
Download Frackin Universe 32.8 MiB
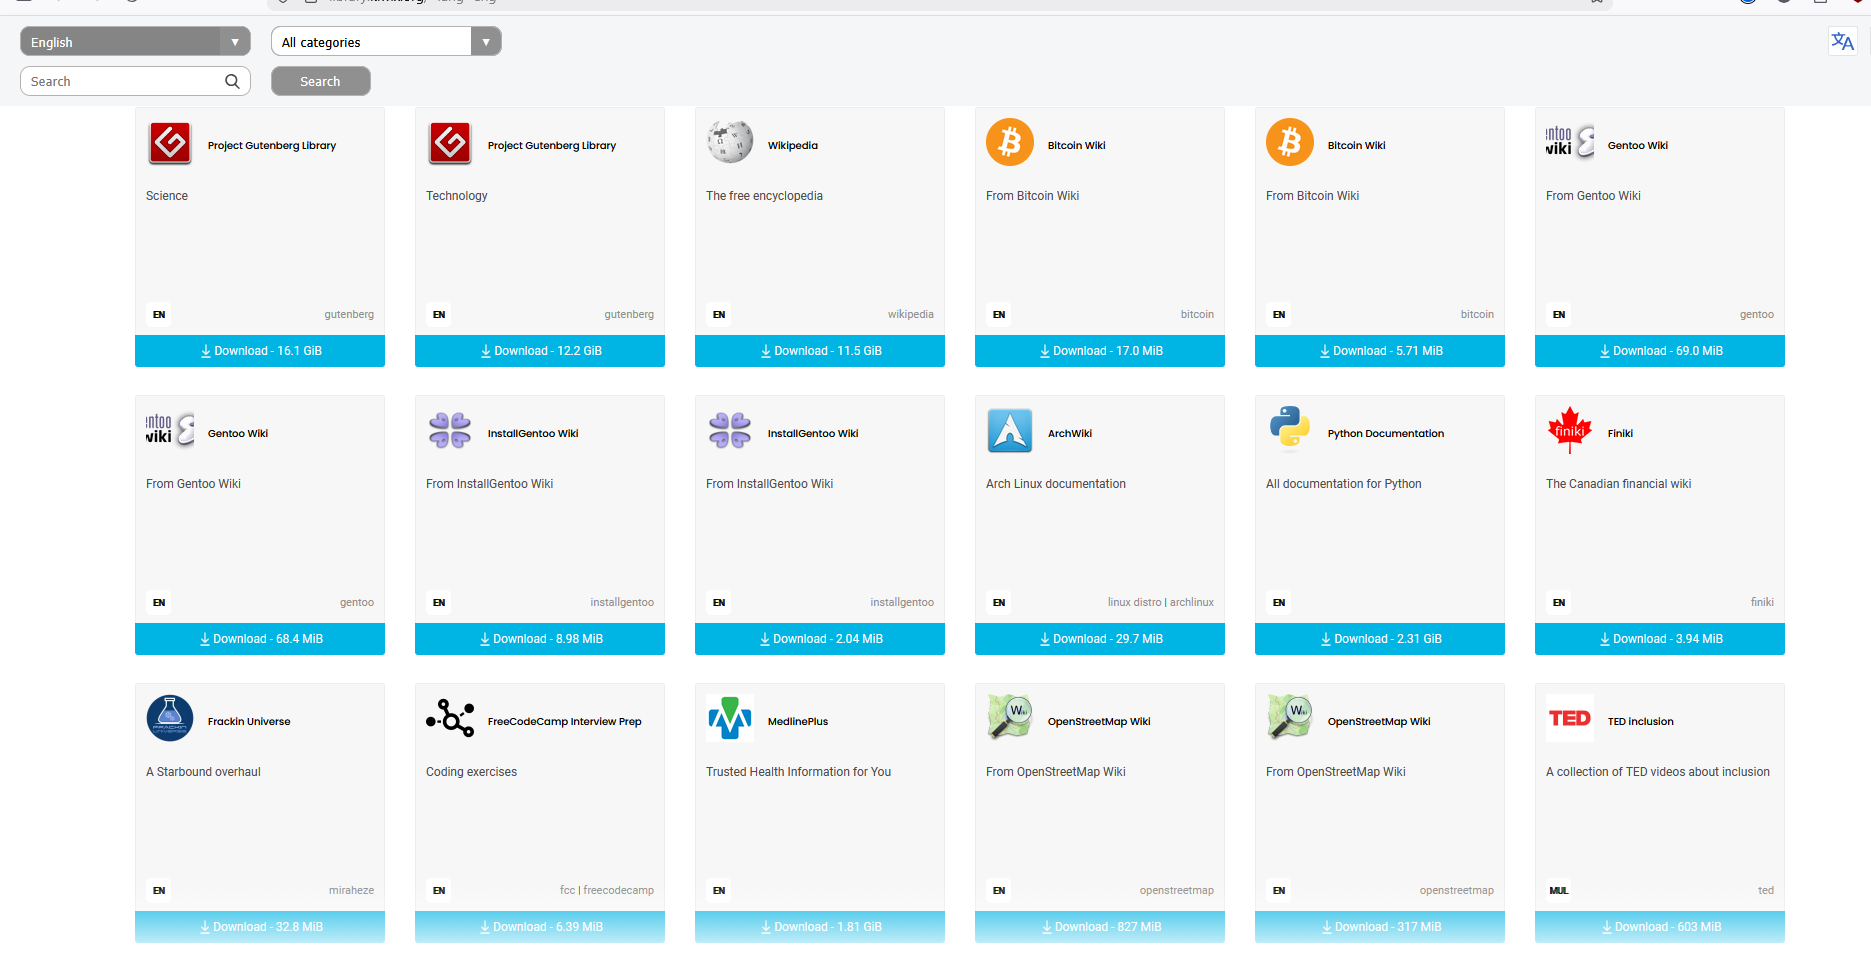pyautogui.click(x=260, y=927)
